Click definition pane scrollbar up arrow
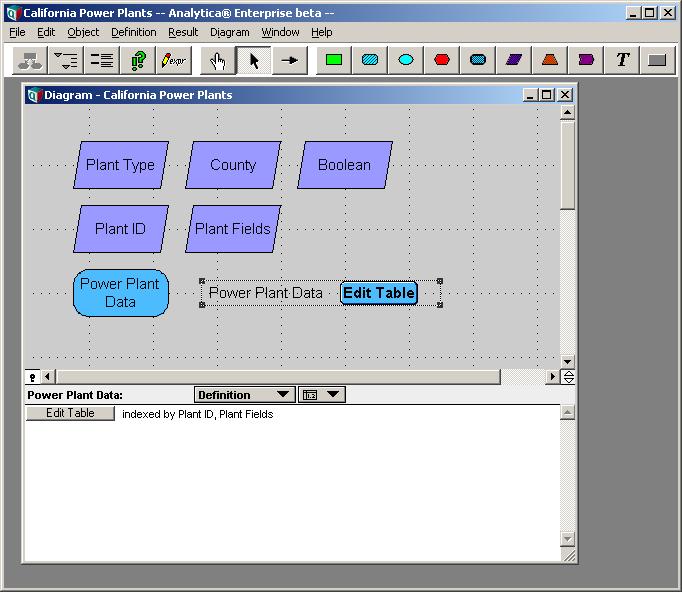The width and height of the screenshot is (682, 592). [567, 412]
